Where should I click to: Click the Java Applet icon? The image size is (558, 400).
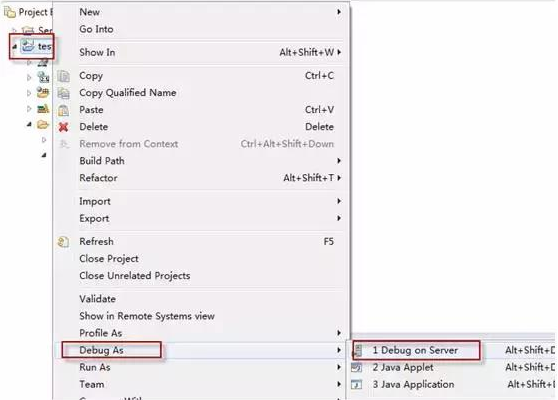[357, 367]
